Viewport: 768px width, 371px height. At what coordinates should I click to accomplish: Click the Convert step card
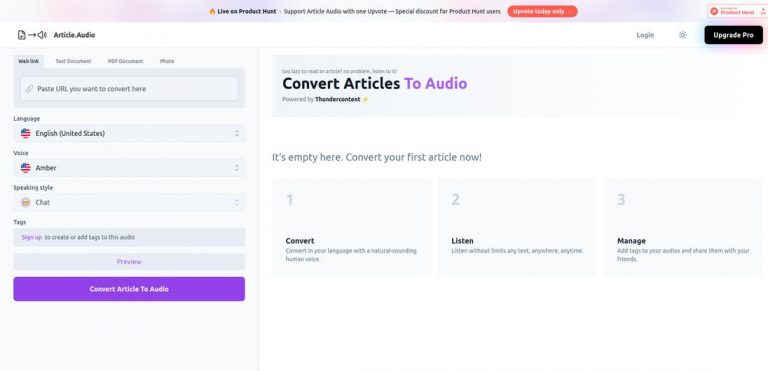(x=352, y=227)
